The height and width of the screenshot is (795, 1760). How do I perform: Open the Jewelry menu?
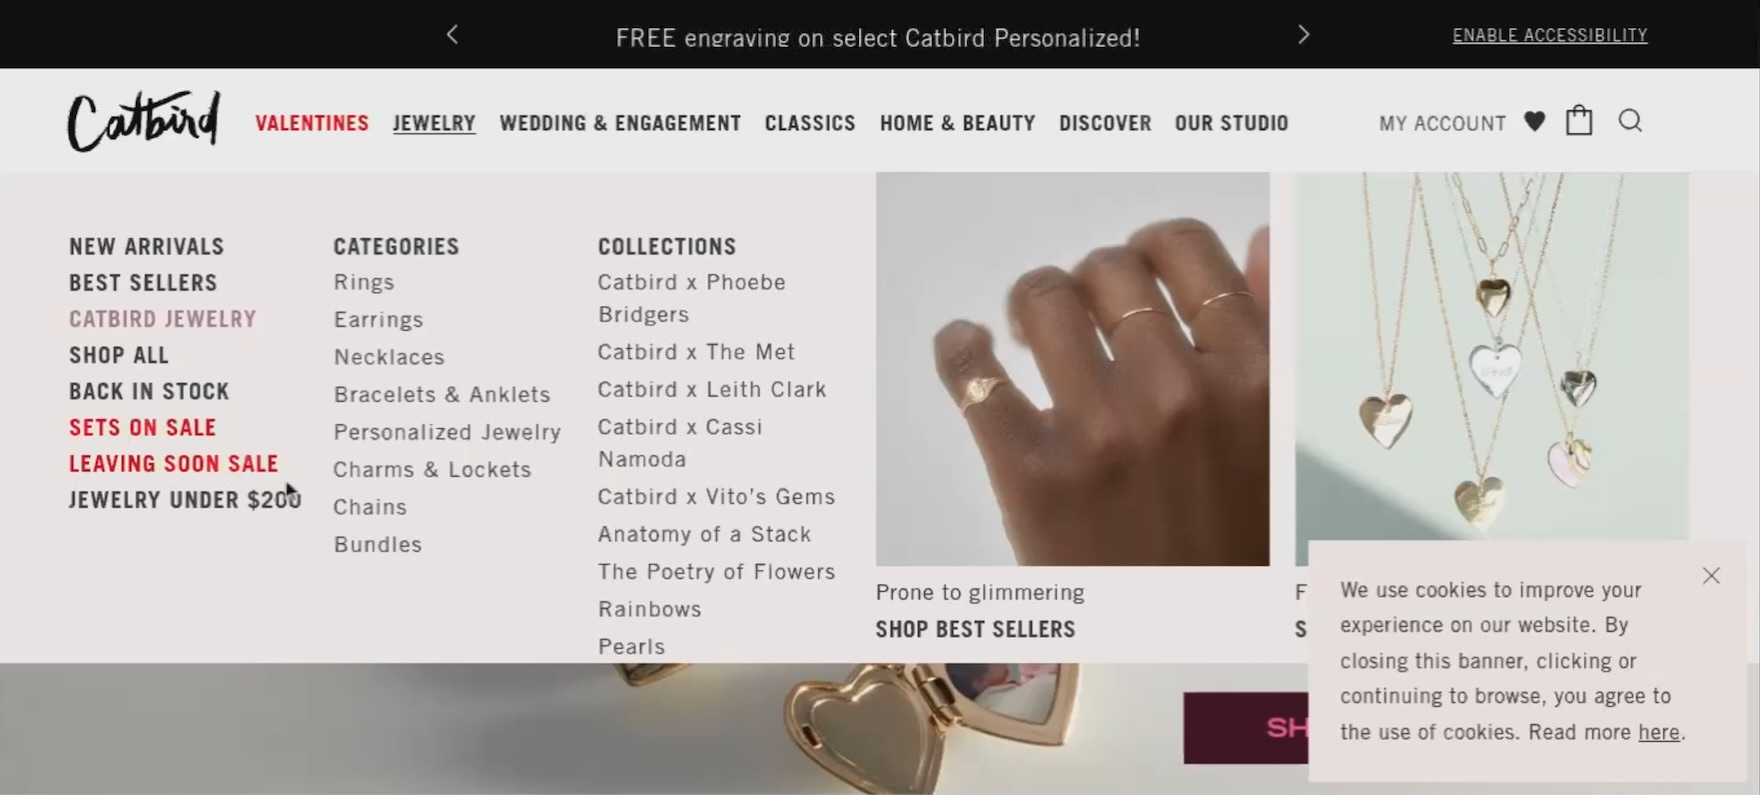[x=434, y=123]
